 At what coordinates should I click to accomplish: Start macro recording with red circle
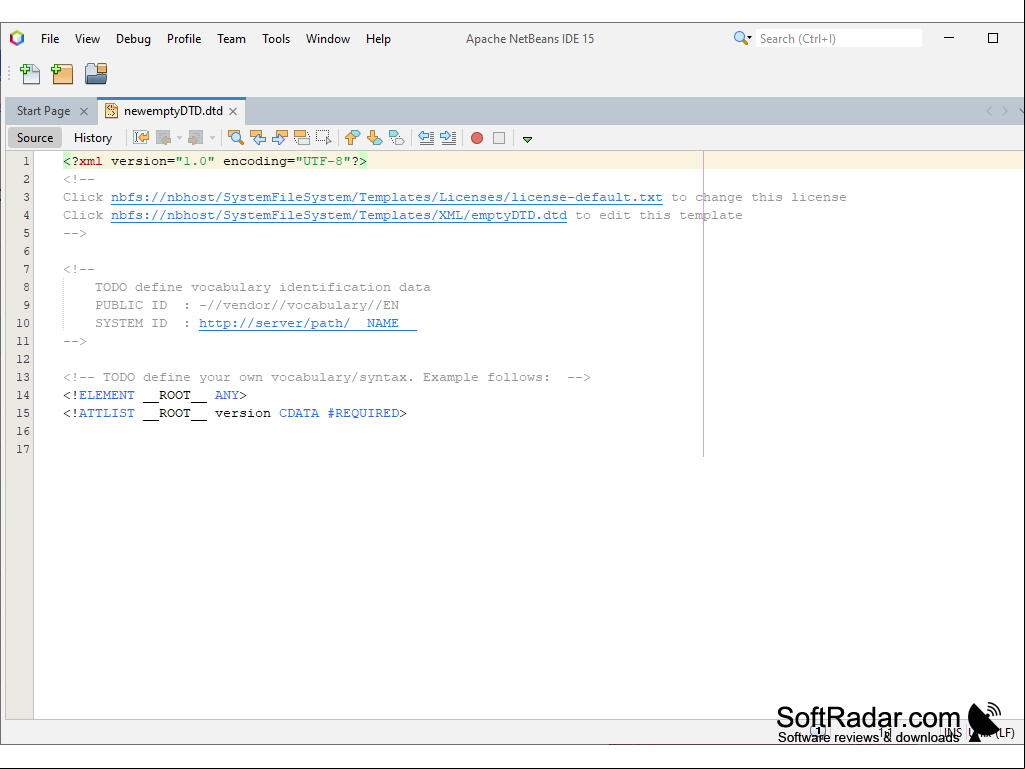pos(477,138)
